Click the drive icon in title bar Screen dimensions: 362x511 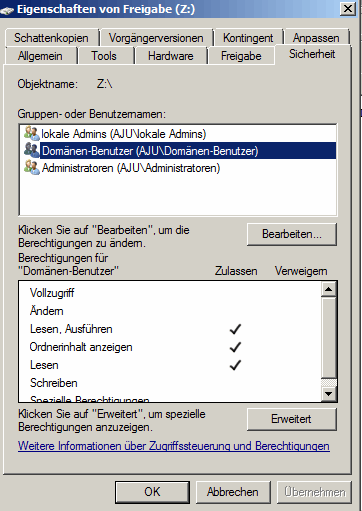pos(7,10)
